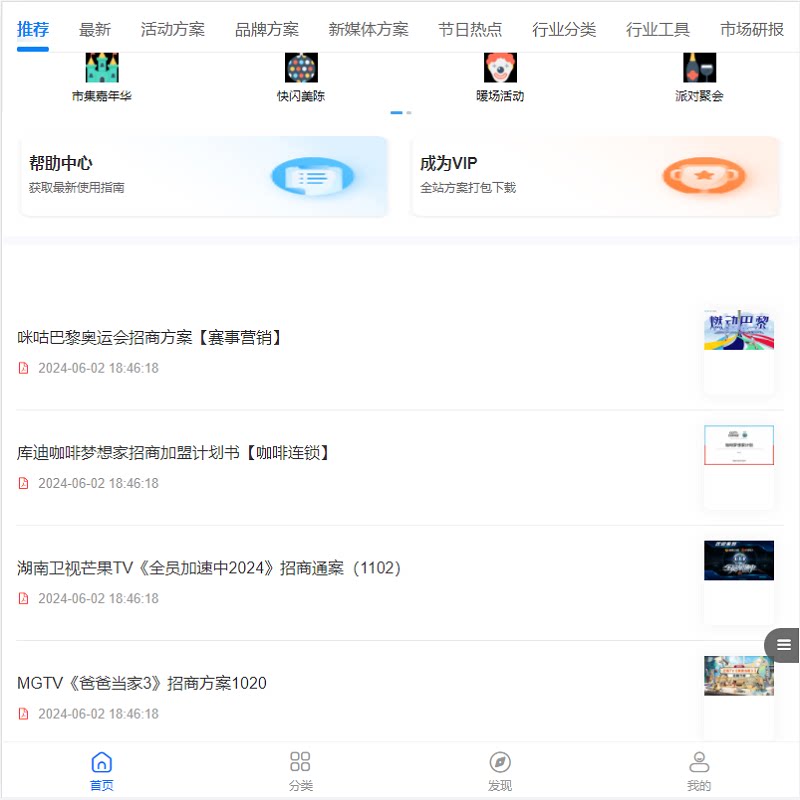Click PDF icon beside 湖南卫视芒果TV date

23,598
